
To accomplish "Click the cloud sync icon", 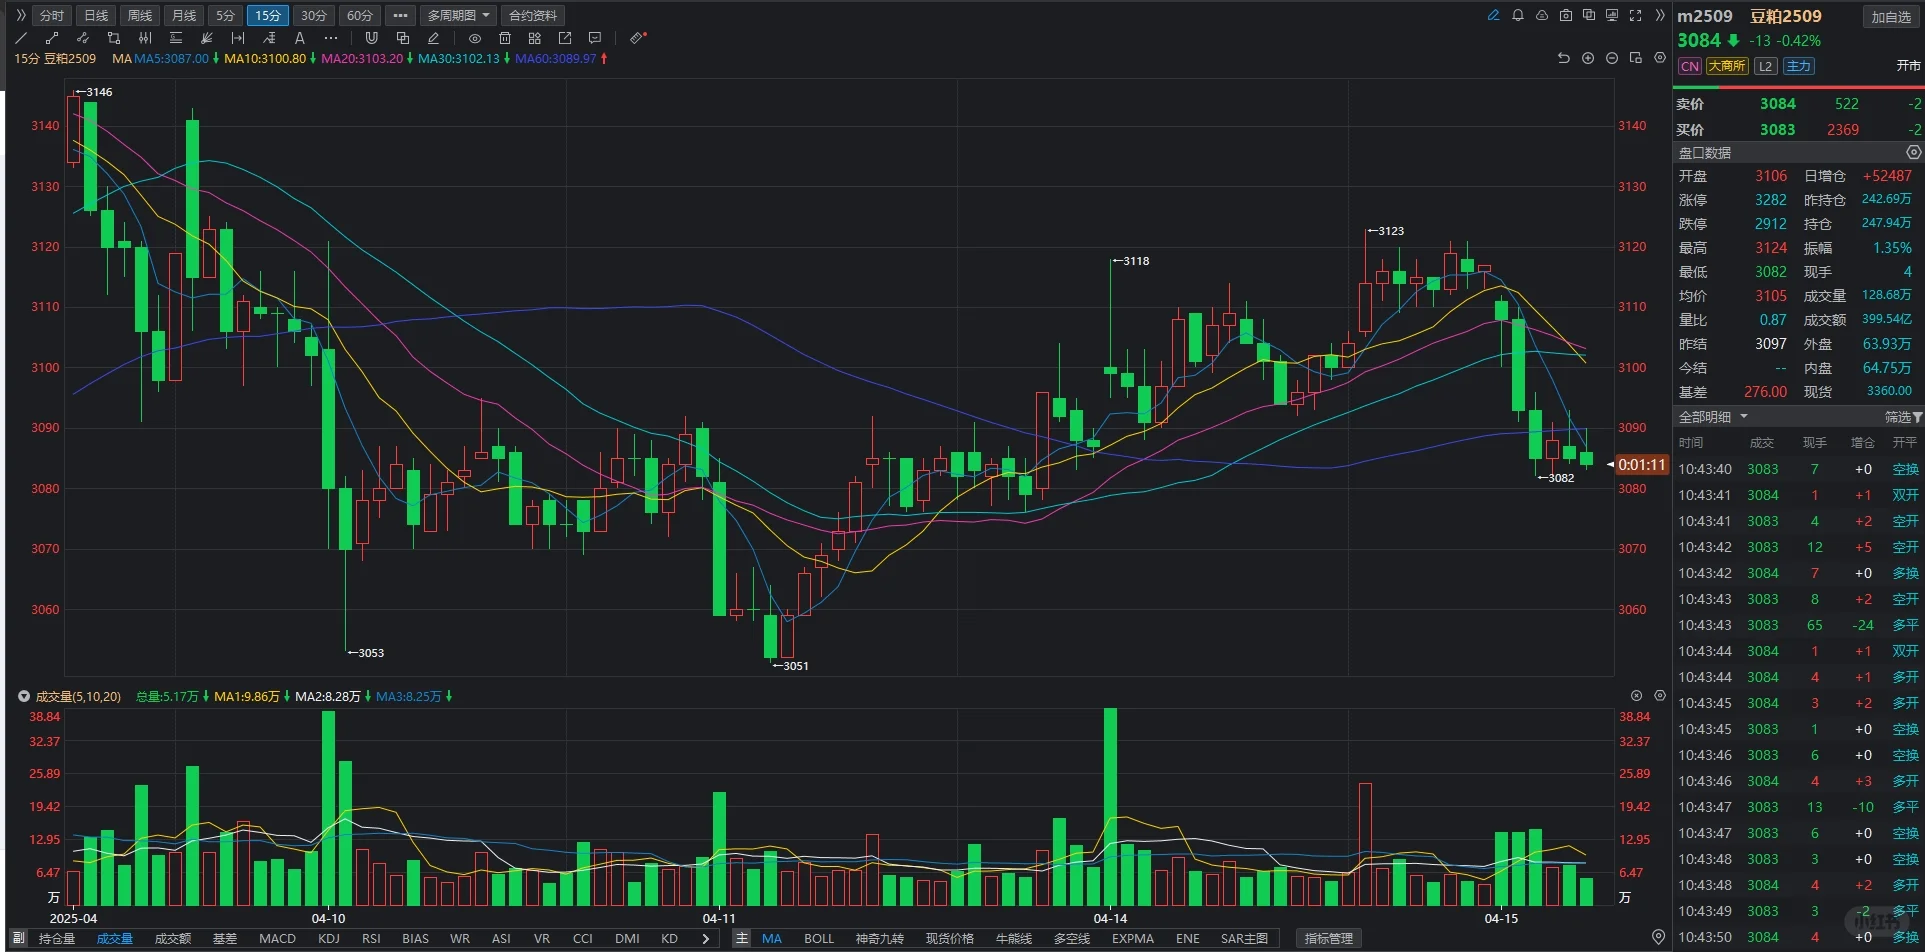I will pyautogui.click(x=1542, y=15).
